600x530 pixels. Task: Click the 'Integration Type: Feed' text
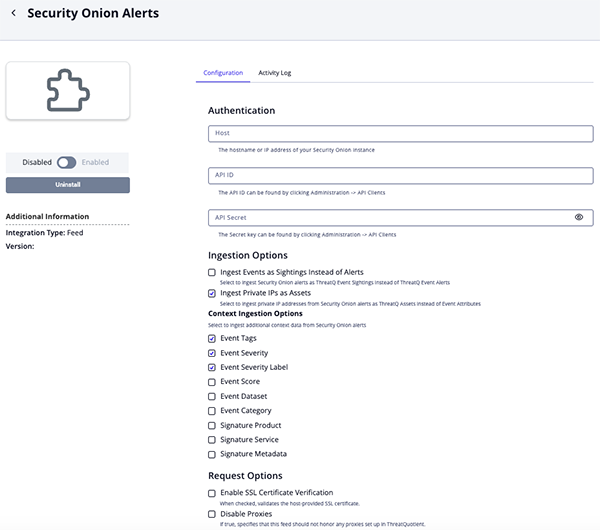coord(44,233)
